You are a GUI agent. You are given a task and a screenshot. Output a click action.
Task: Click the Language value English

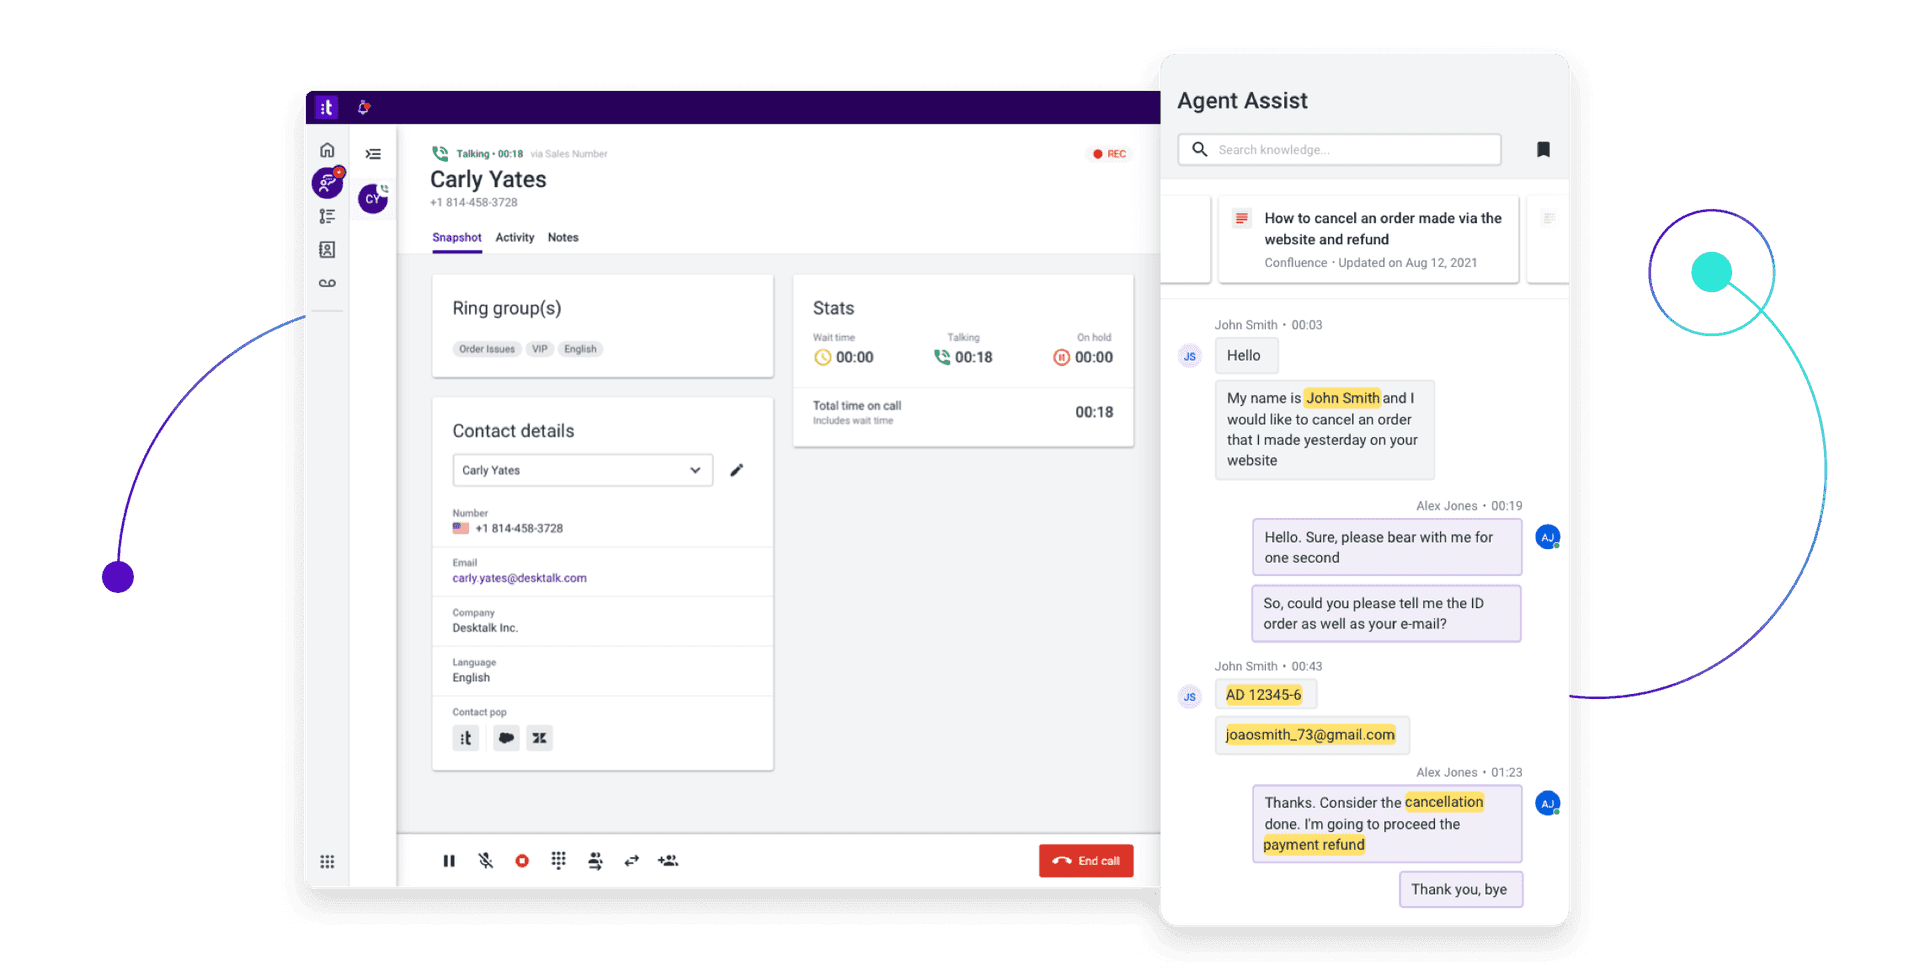(471, 678)
